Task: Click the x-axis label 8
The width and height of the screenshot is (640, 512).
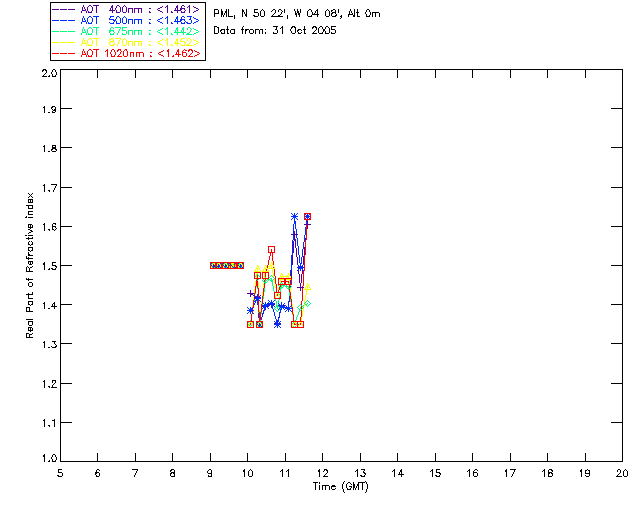Action: tap(173, 473)
